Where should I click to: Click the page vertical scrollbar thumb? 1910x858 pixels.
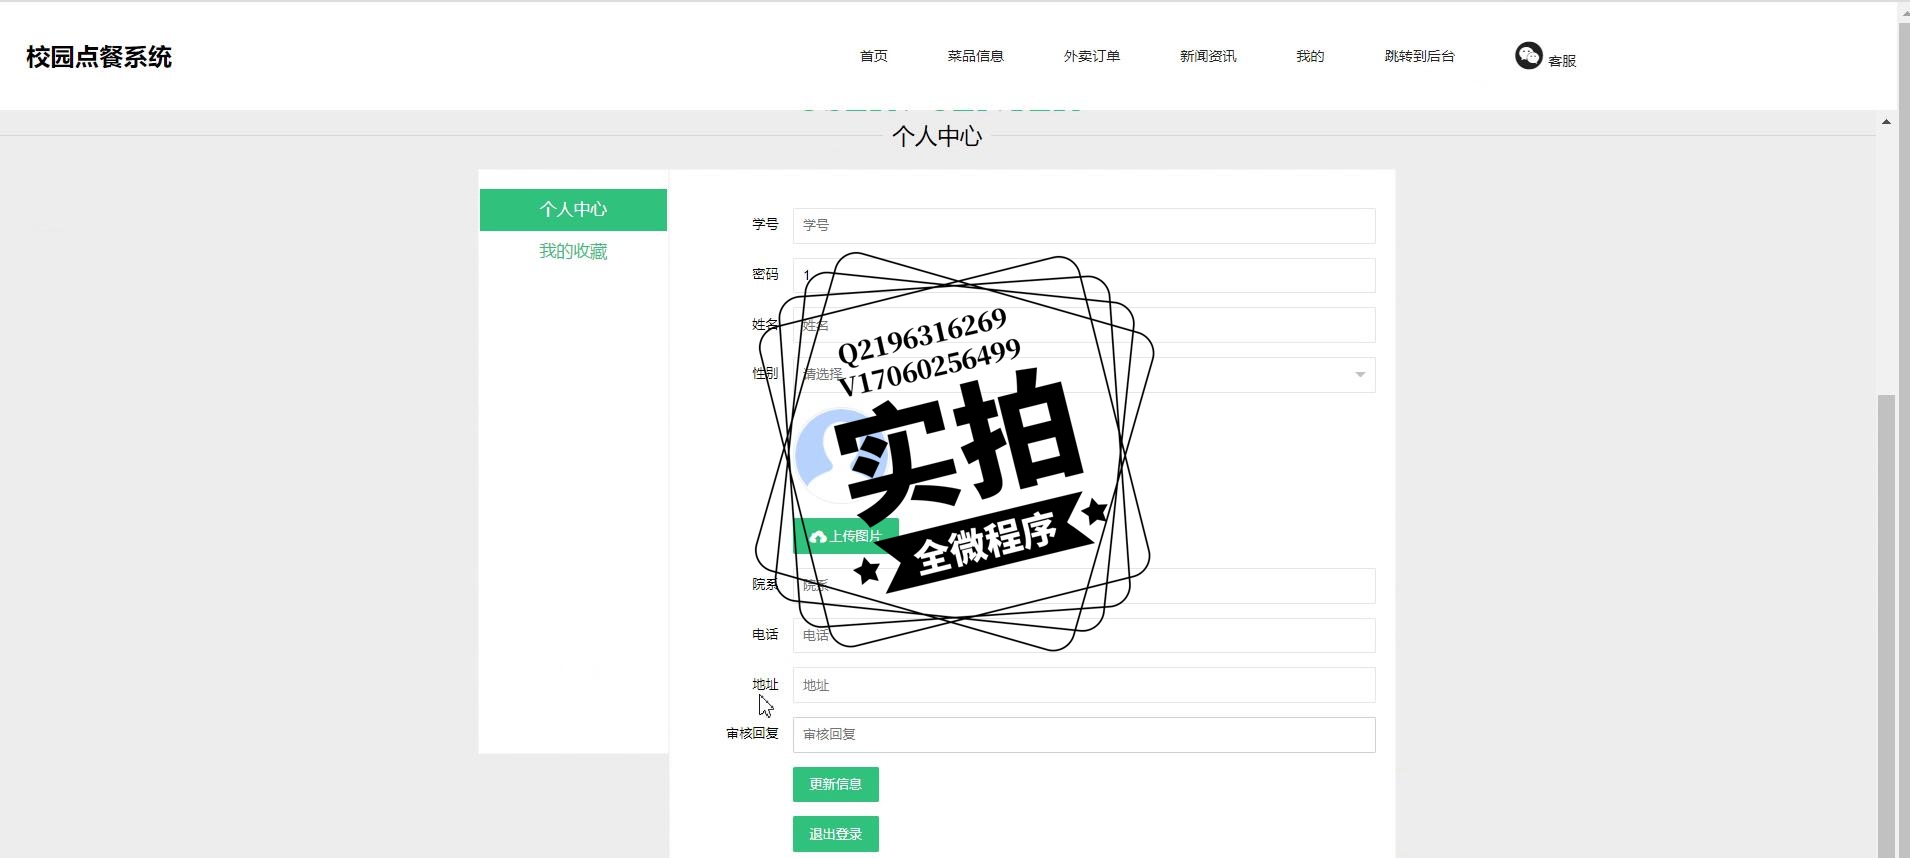tap(1886, 625)
